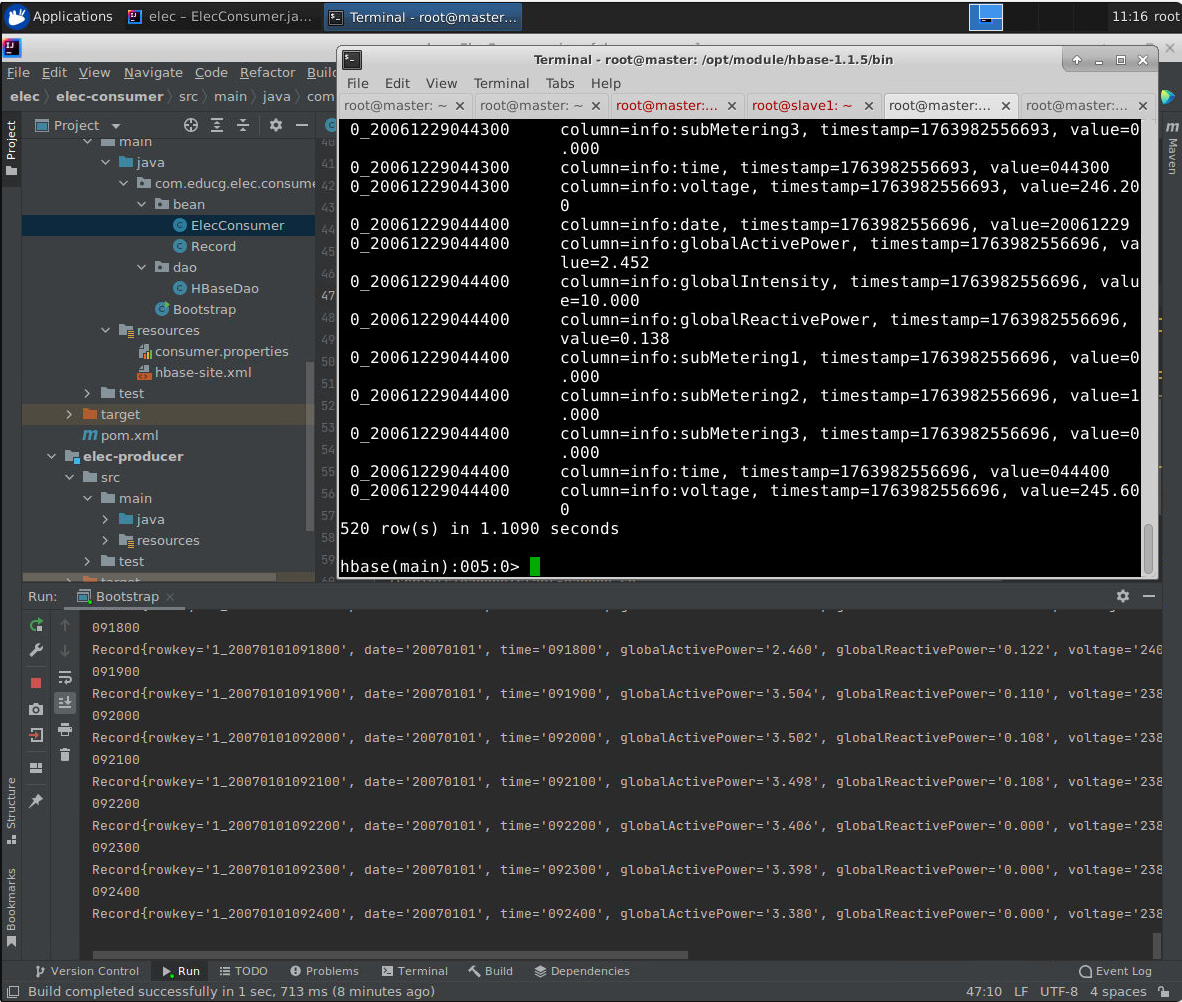The width and height of the screenshot is (1182, 1002).
Task: Stop the running Bootstrap process
Action: tap(36, 682)
